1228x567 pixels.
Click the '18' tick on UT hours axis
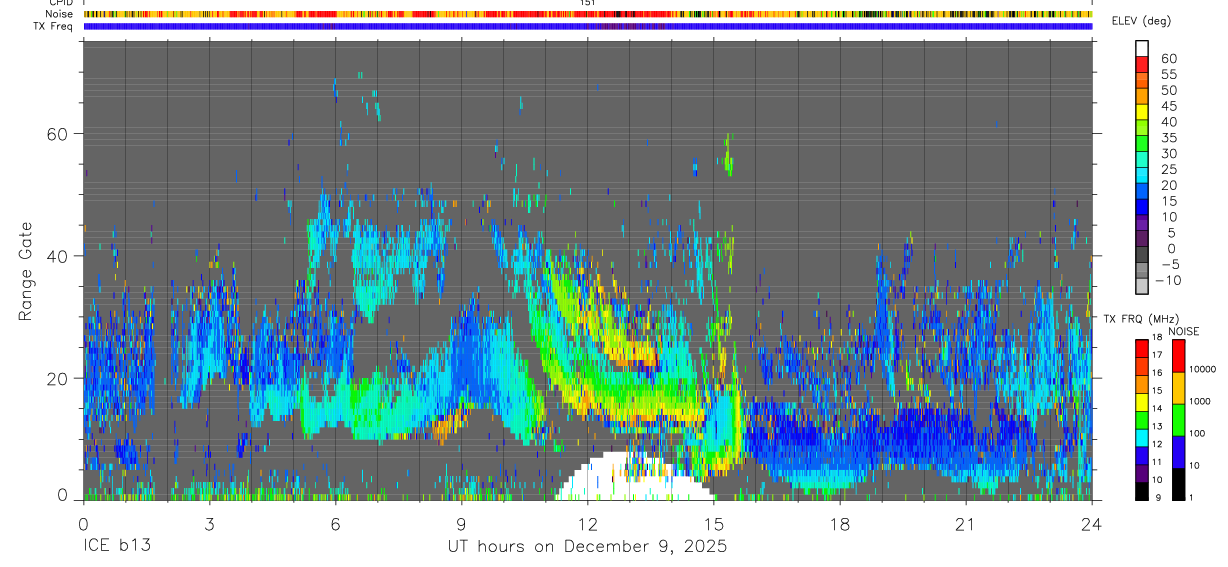click(839, 524)
